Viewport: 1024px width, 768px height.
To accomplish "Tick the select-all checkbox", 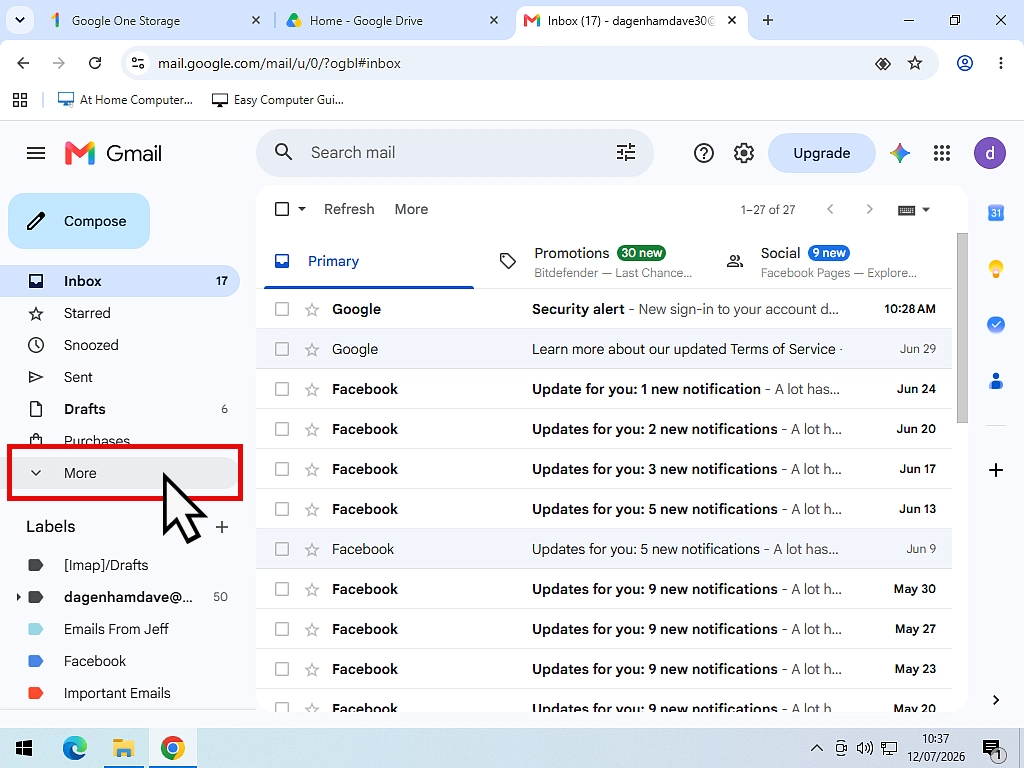I will (282, 209).
